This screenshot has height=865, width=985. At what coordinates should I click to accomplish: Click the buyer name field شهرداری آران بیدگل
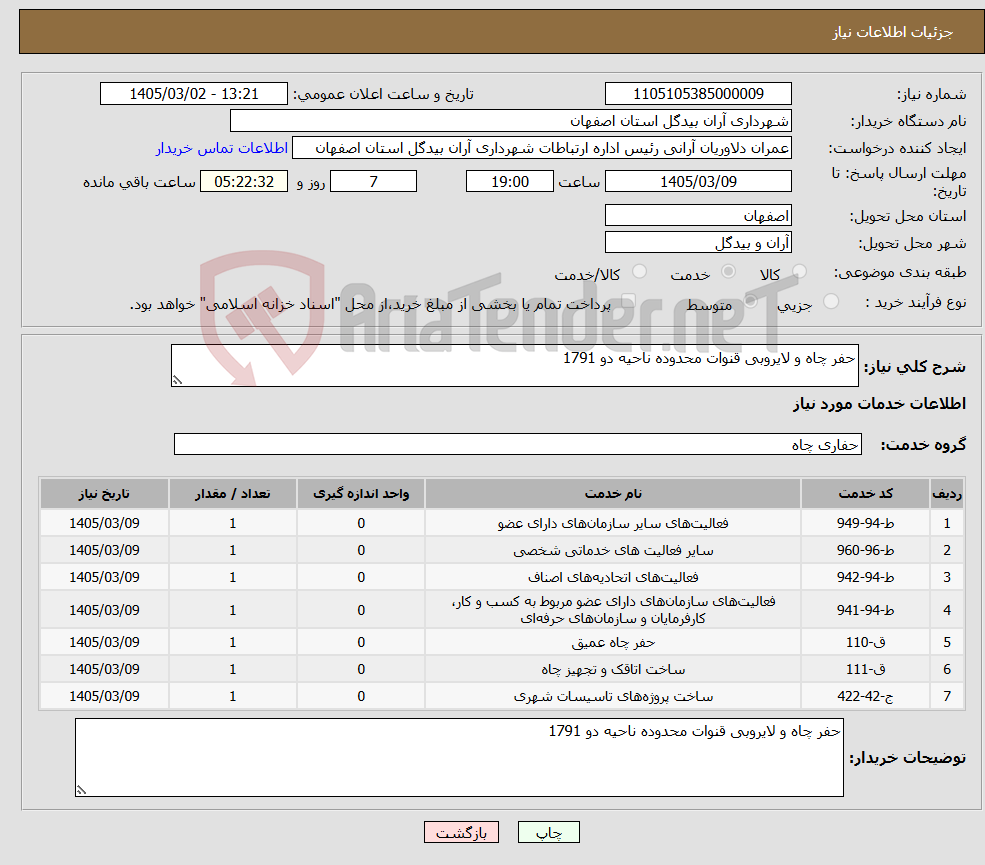coord(511,121)
